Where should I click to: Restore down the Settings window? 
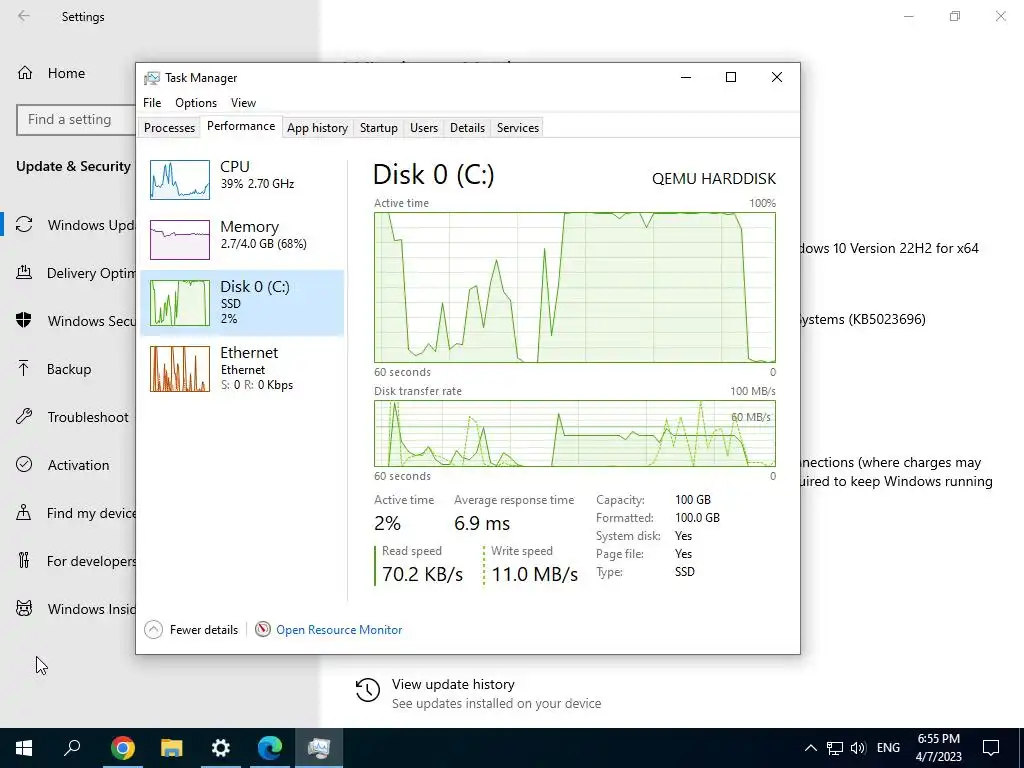tap(955, 16)
